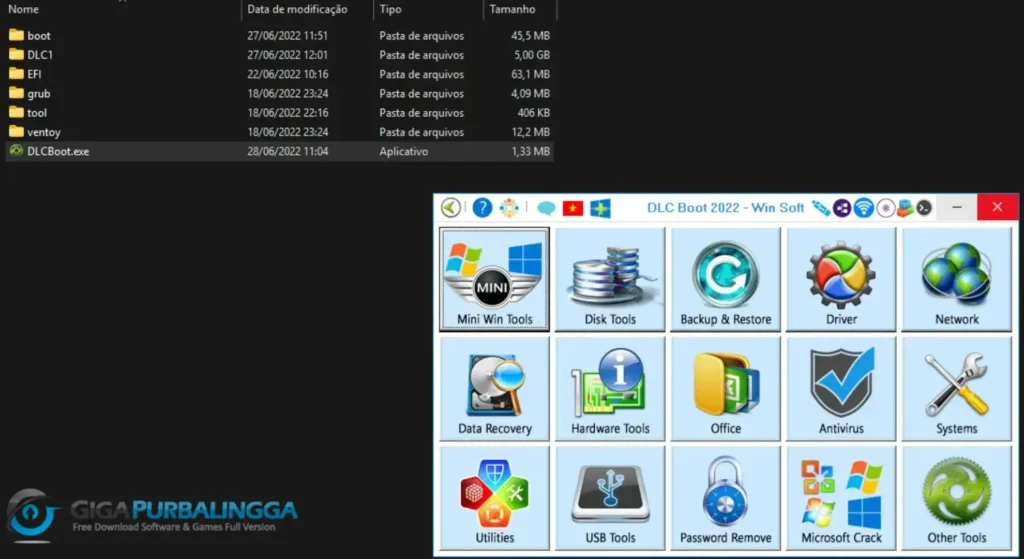Click the 5,00 GB size of DLC1
1024x559 pixels.
pos(530,55)
